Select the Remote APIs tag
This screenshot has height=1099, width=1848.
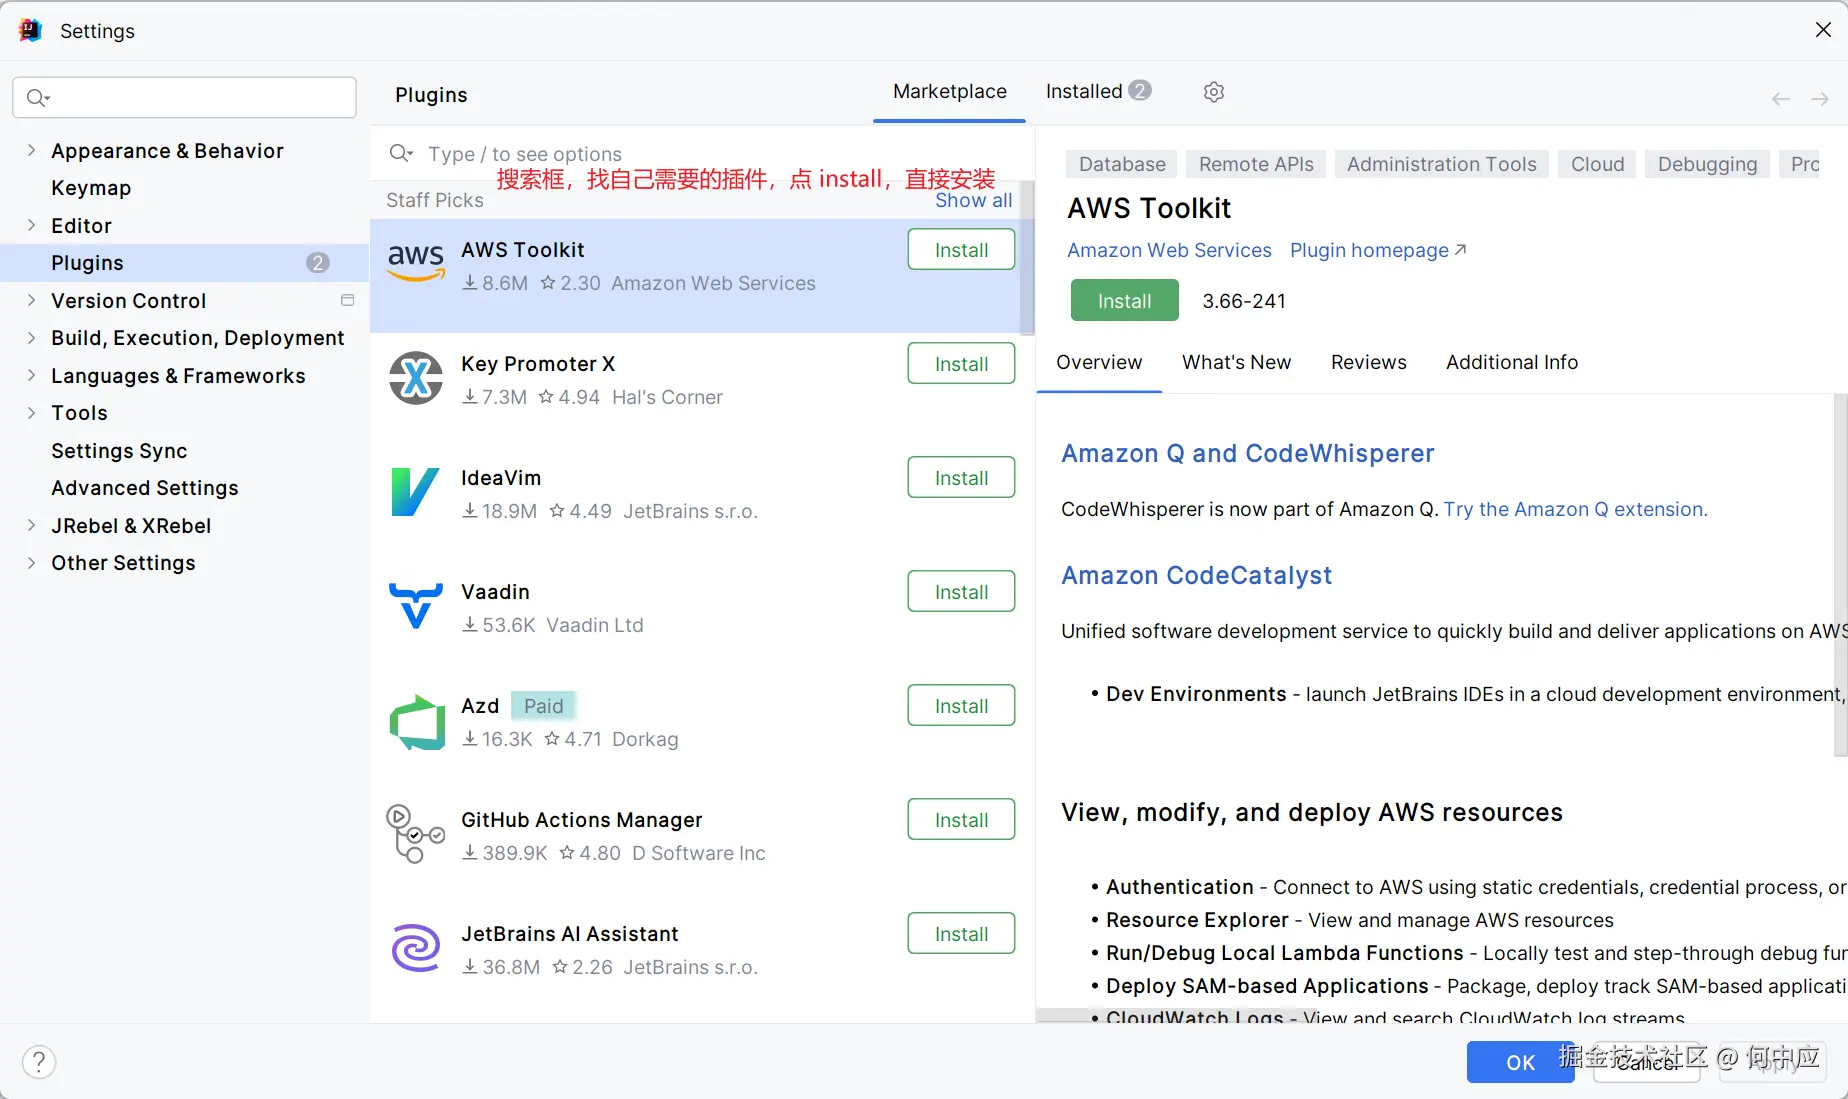point(1256,164)
